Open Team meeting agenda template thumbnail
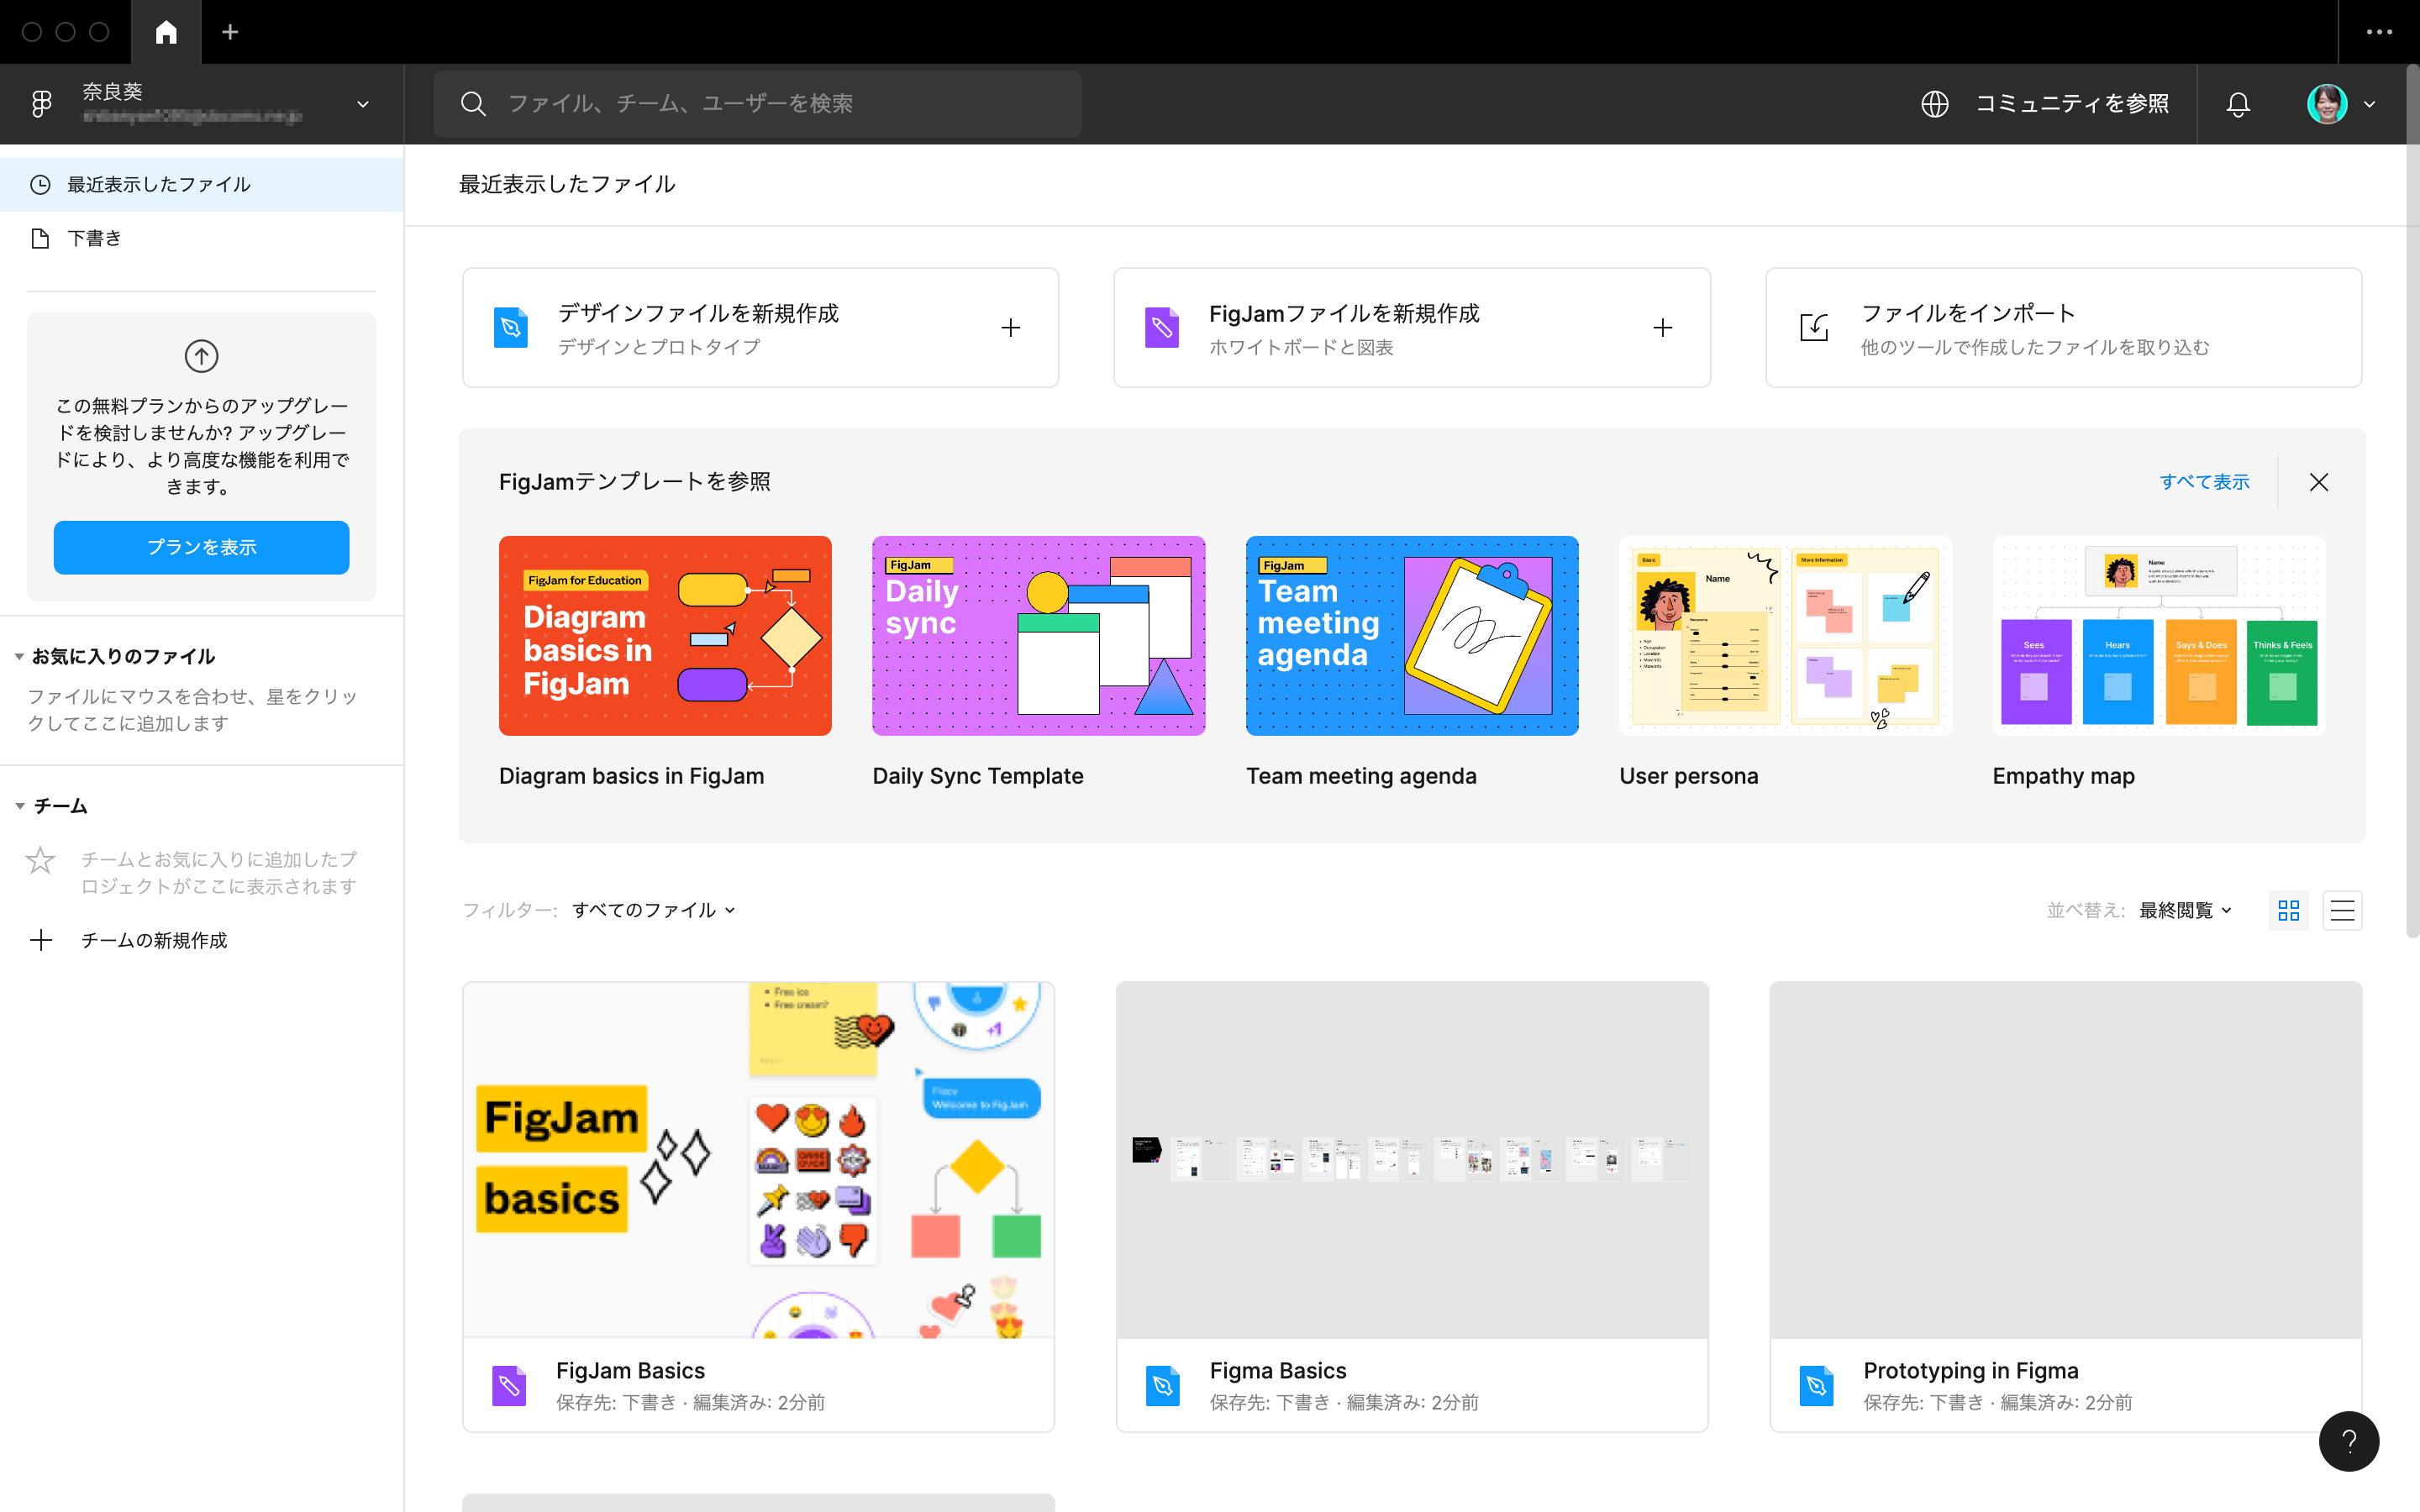The image size is (2420, 1512). (x=1412, y=635)
